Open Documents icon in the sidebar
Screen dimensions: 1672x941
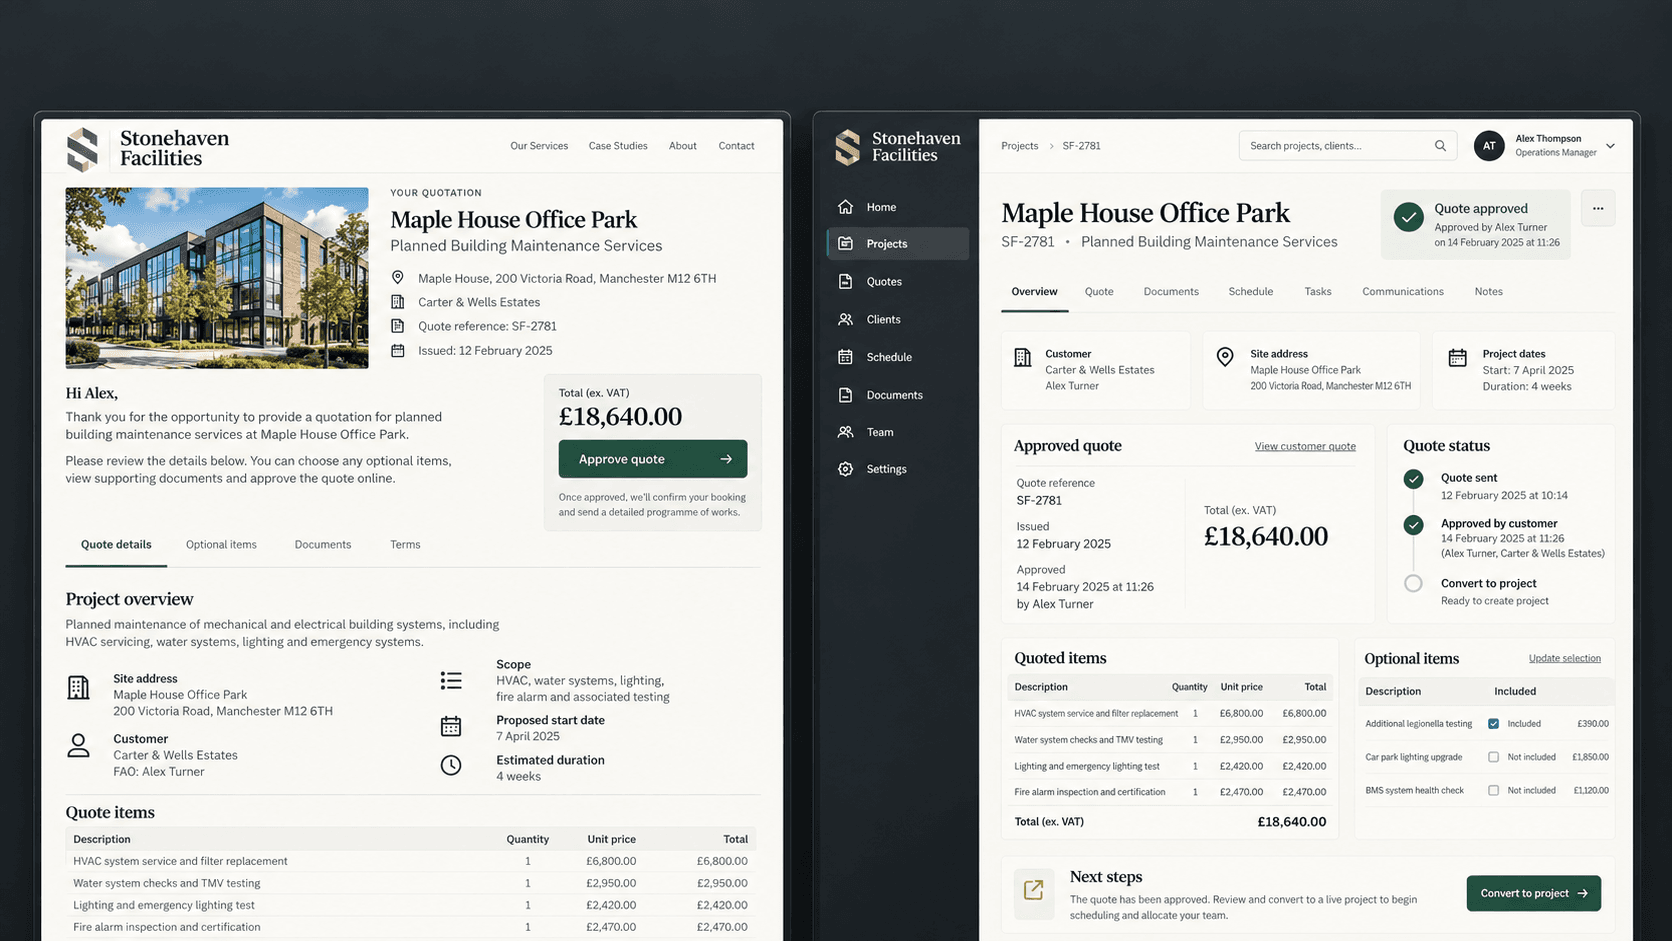click(x=846, y=395)
